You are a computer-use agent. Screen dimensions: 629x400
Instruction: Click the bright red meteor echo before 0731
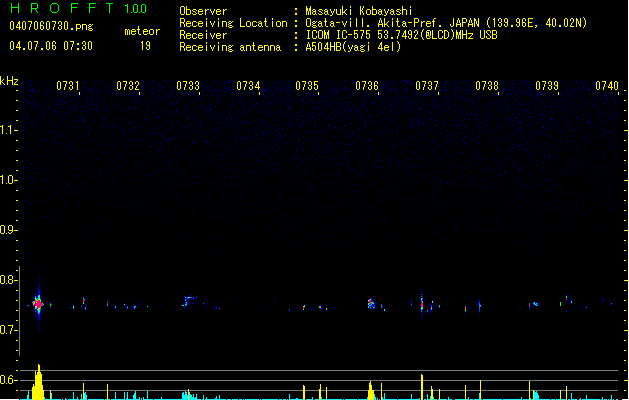point(38,304)
